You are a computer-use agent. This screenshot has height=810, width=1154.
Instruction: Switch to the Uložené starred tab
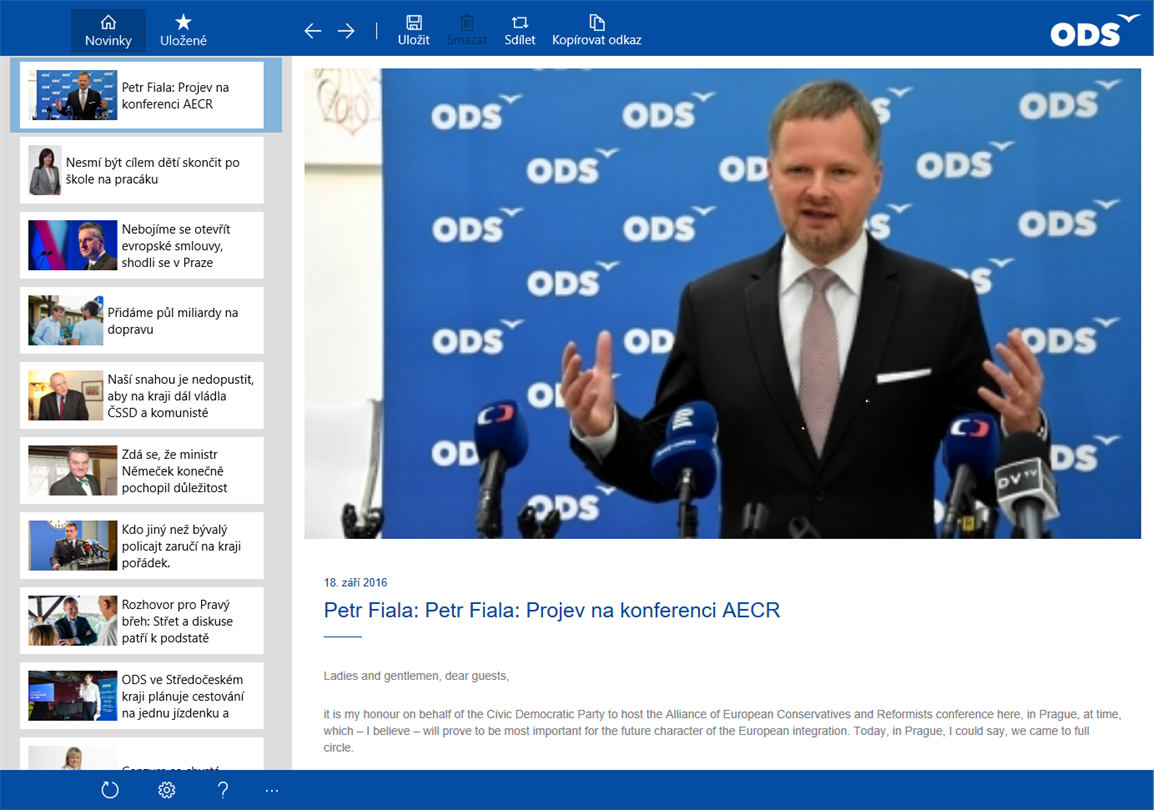(x=183, y=31)
